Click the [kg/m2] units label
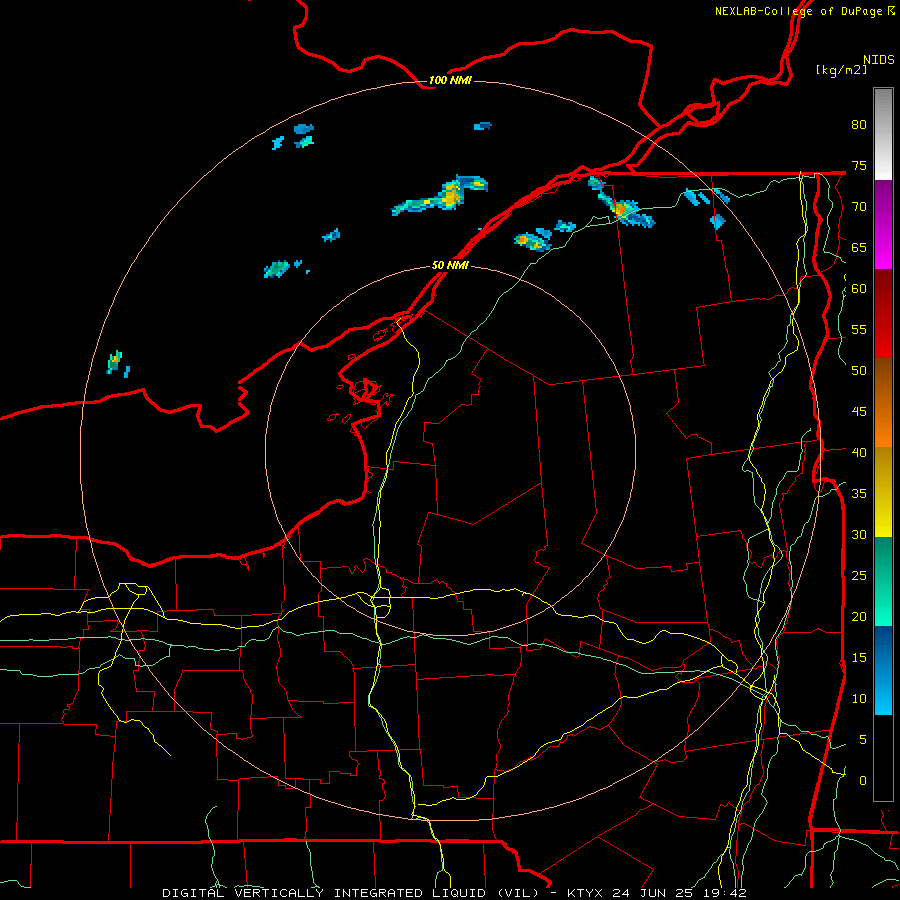Screen dimensions: 900x900 [841, 70]
